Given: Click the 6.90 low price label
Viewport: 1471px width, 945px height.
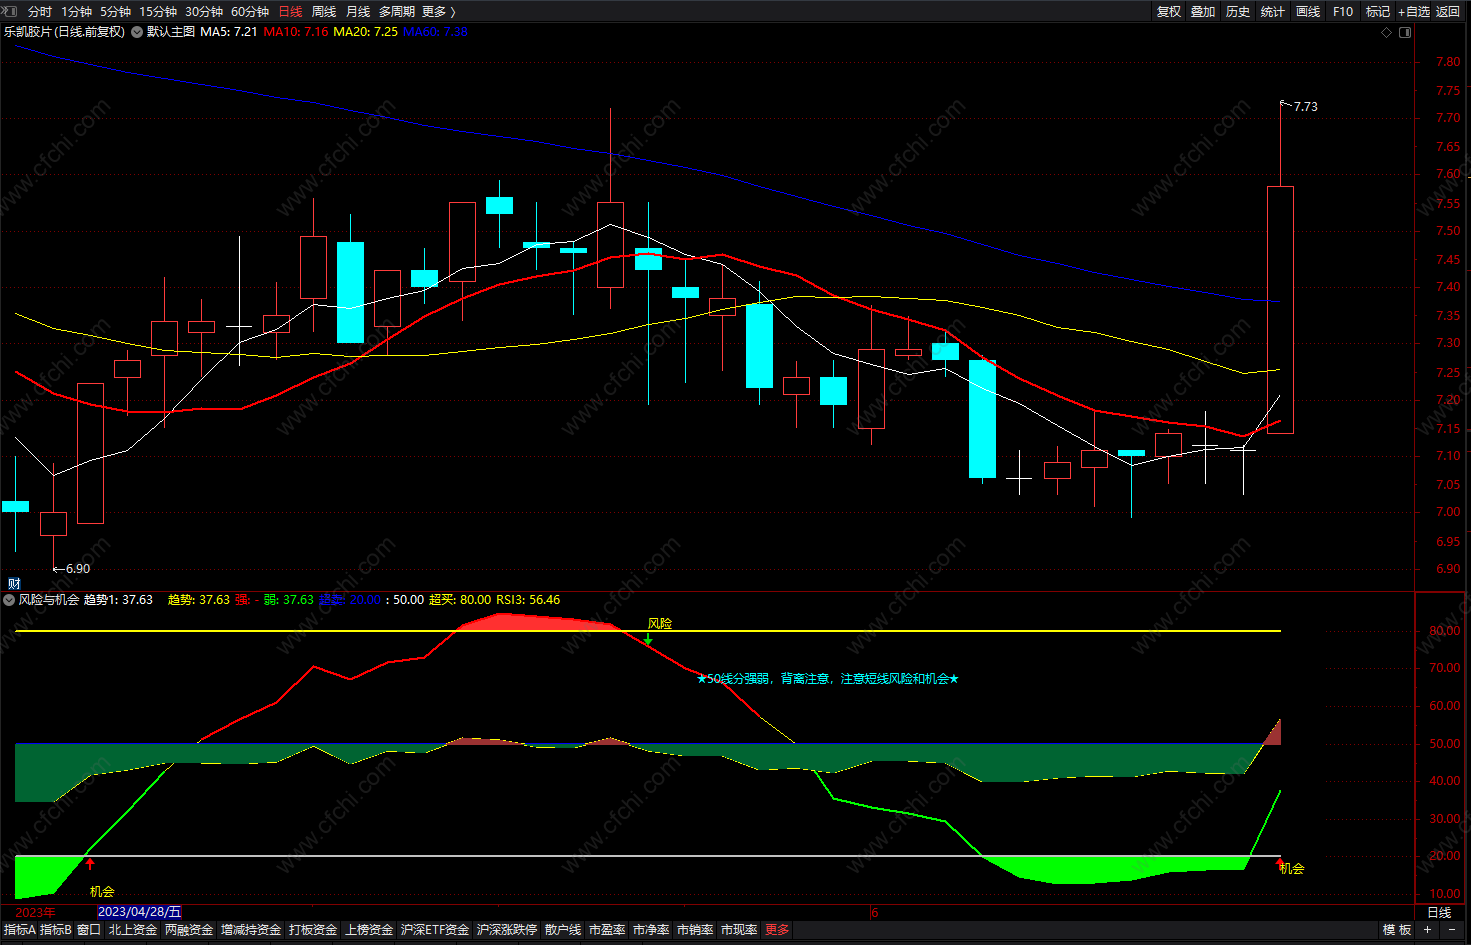Looking at the screenshot, I should pyautogui.click(x=78, y=569).
